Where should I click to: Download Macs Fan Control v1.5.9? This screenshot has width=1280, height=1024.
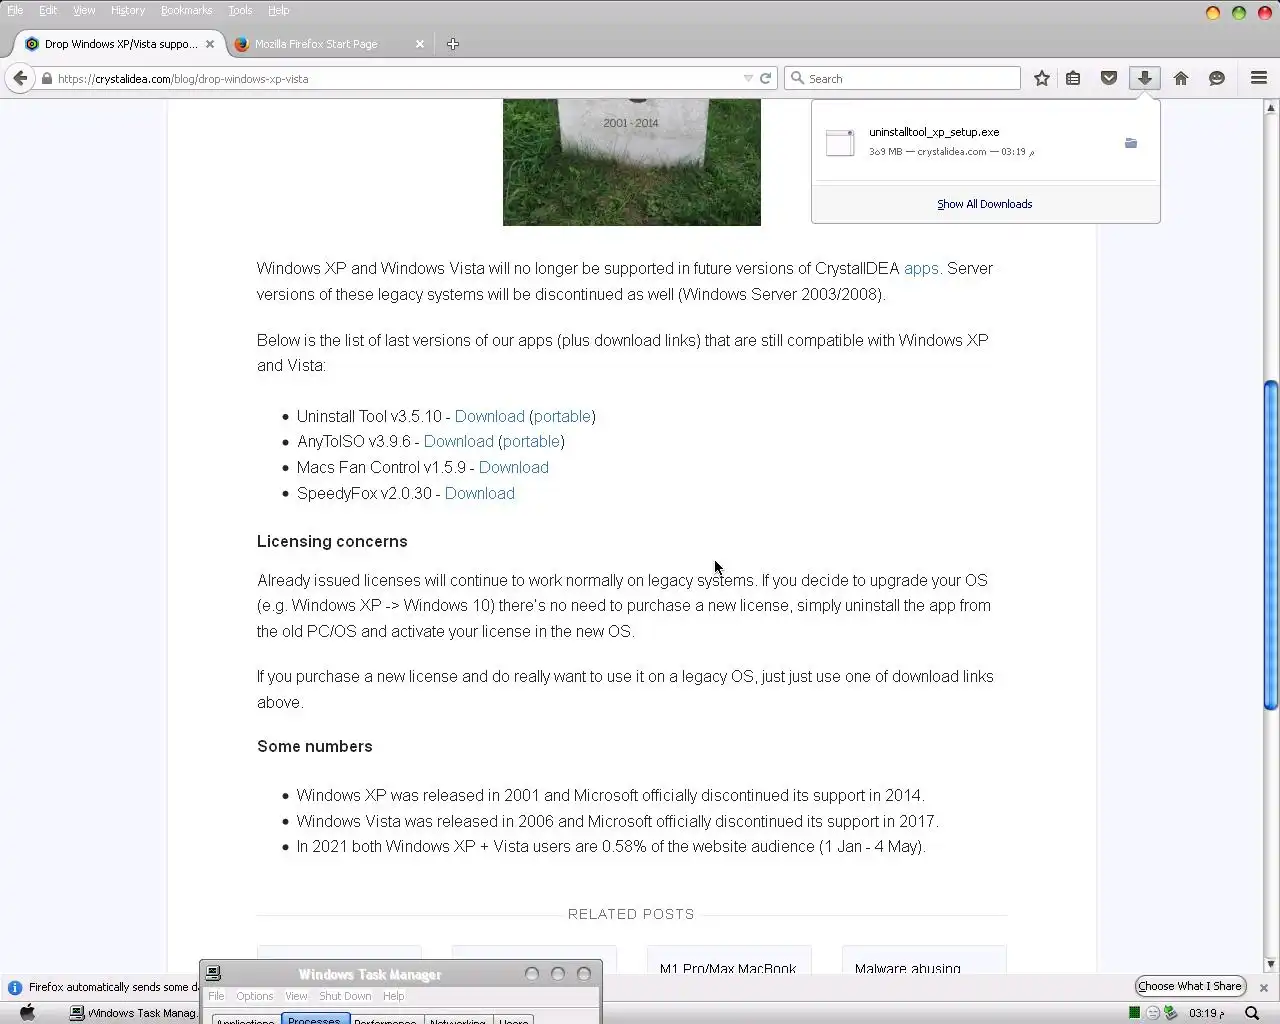coord(514,467)
